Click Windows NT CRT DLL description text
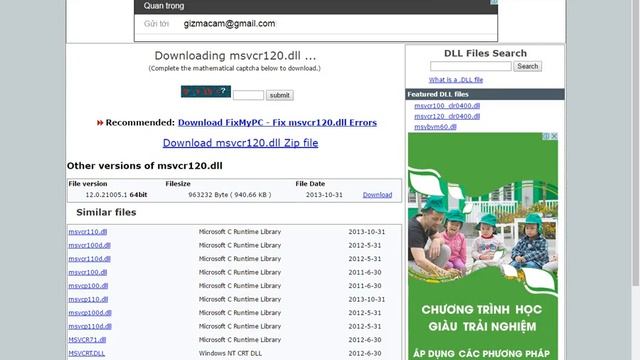This screenshot has width=640, height=360. point(230,353)
